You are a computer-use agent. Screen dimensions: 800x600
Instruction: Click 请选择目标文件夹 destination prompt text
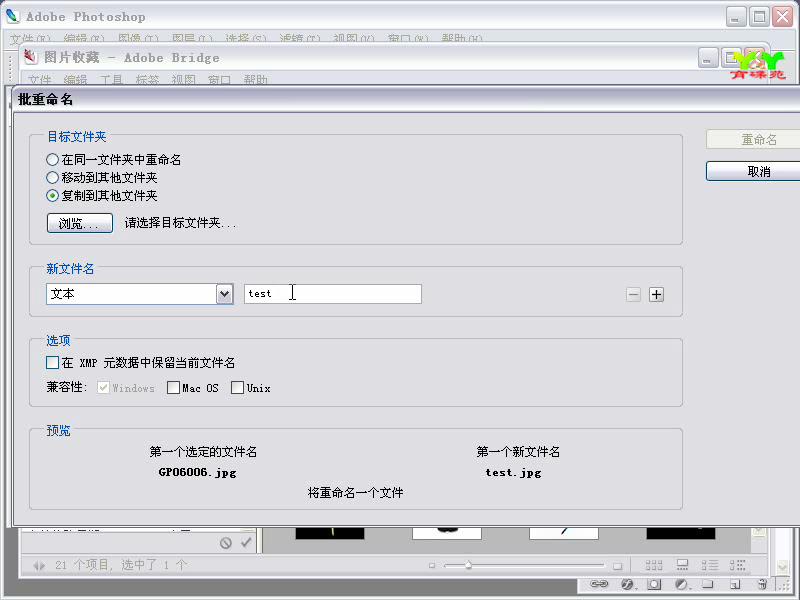[181, 223]
